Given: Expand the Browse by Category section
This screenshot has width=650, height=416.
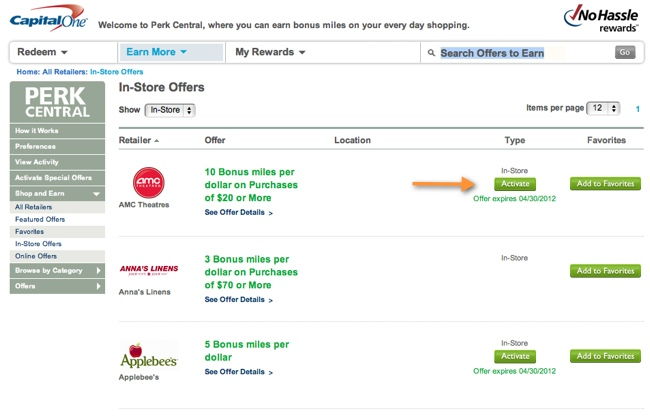Looking at the screenshot, I should (x=57, y=271).
